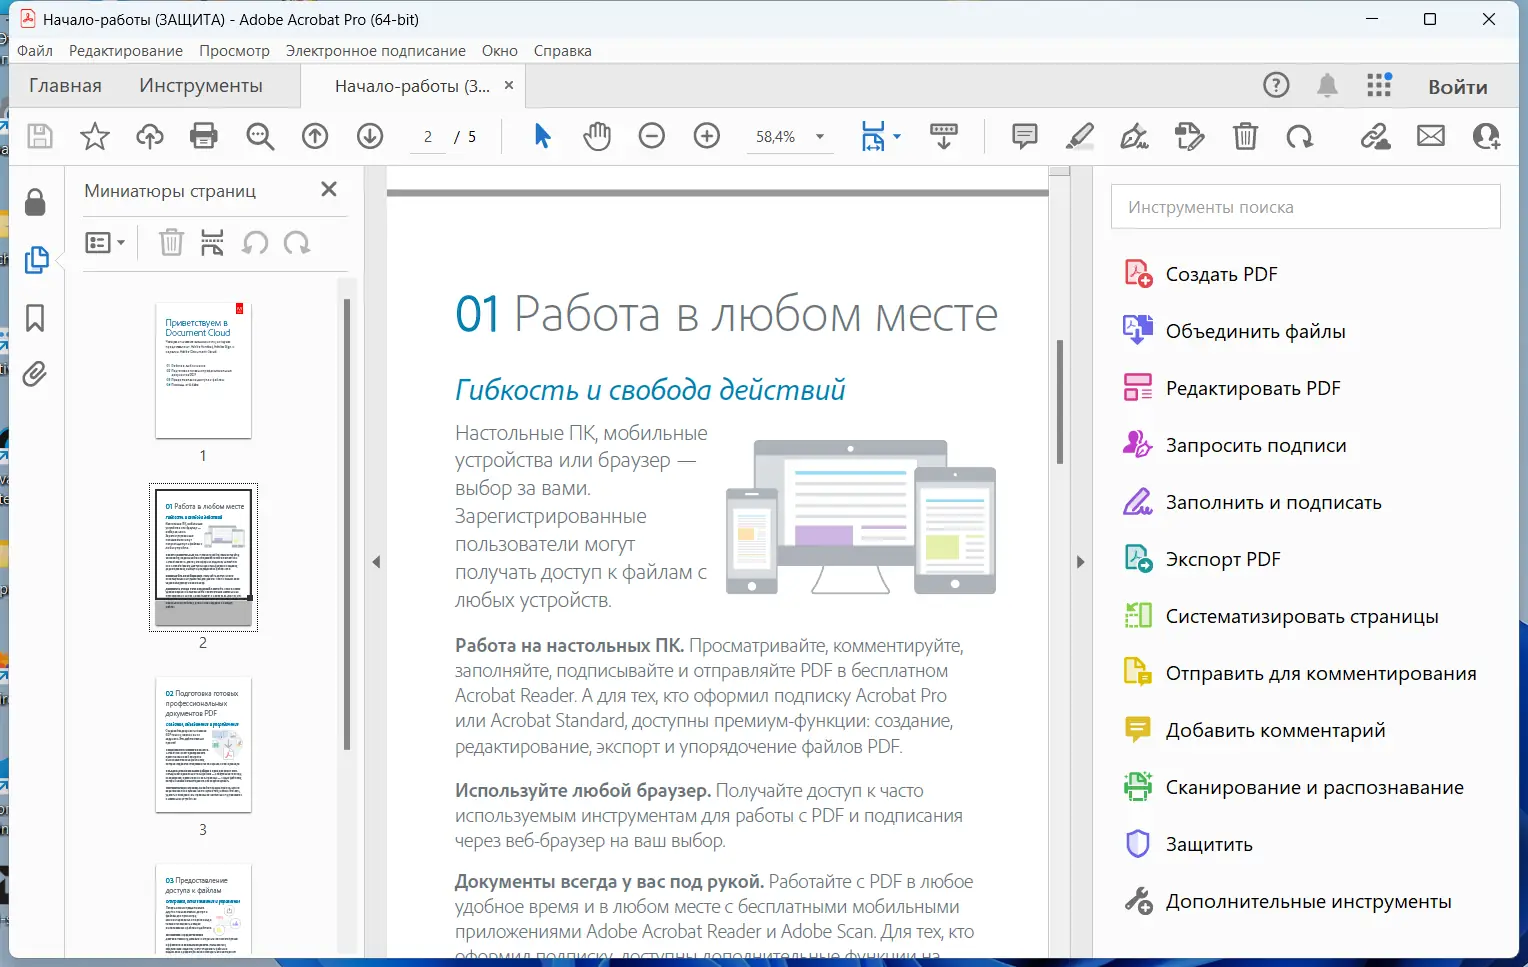
Task: Open the Справка menu
Action: pos(563,51)
